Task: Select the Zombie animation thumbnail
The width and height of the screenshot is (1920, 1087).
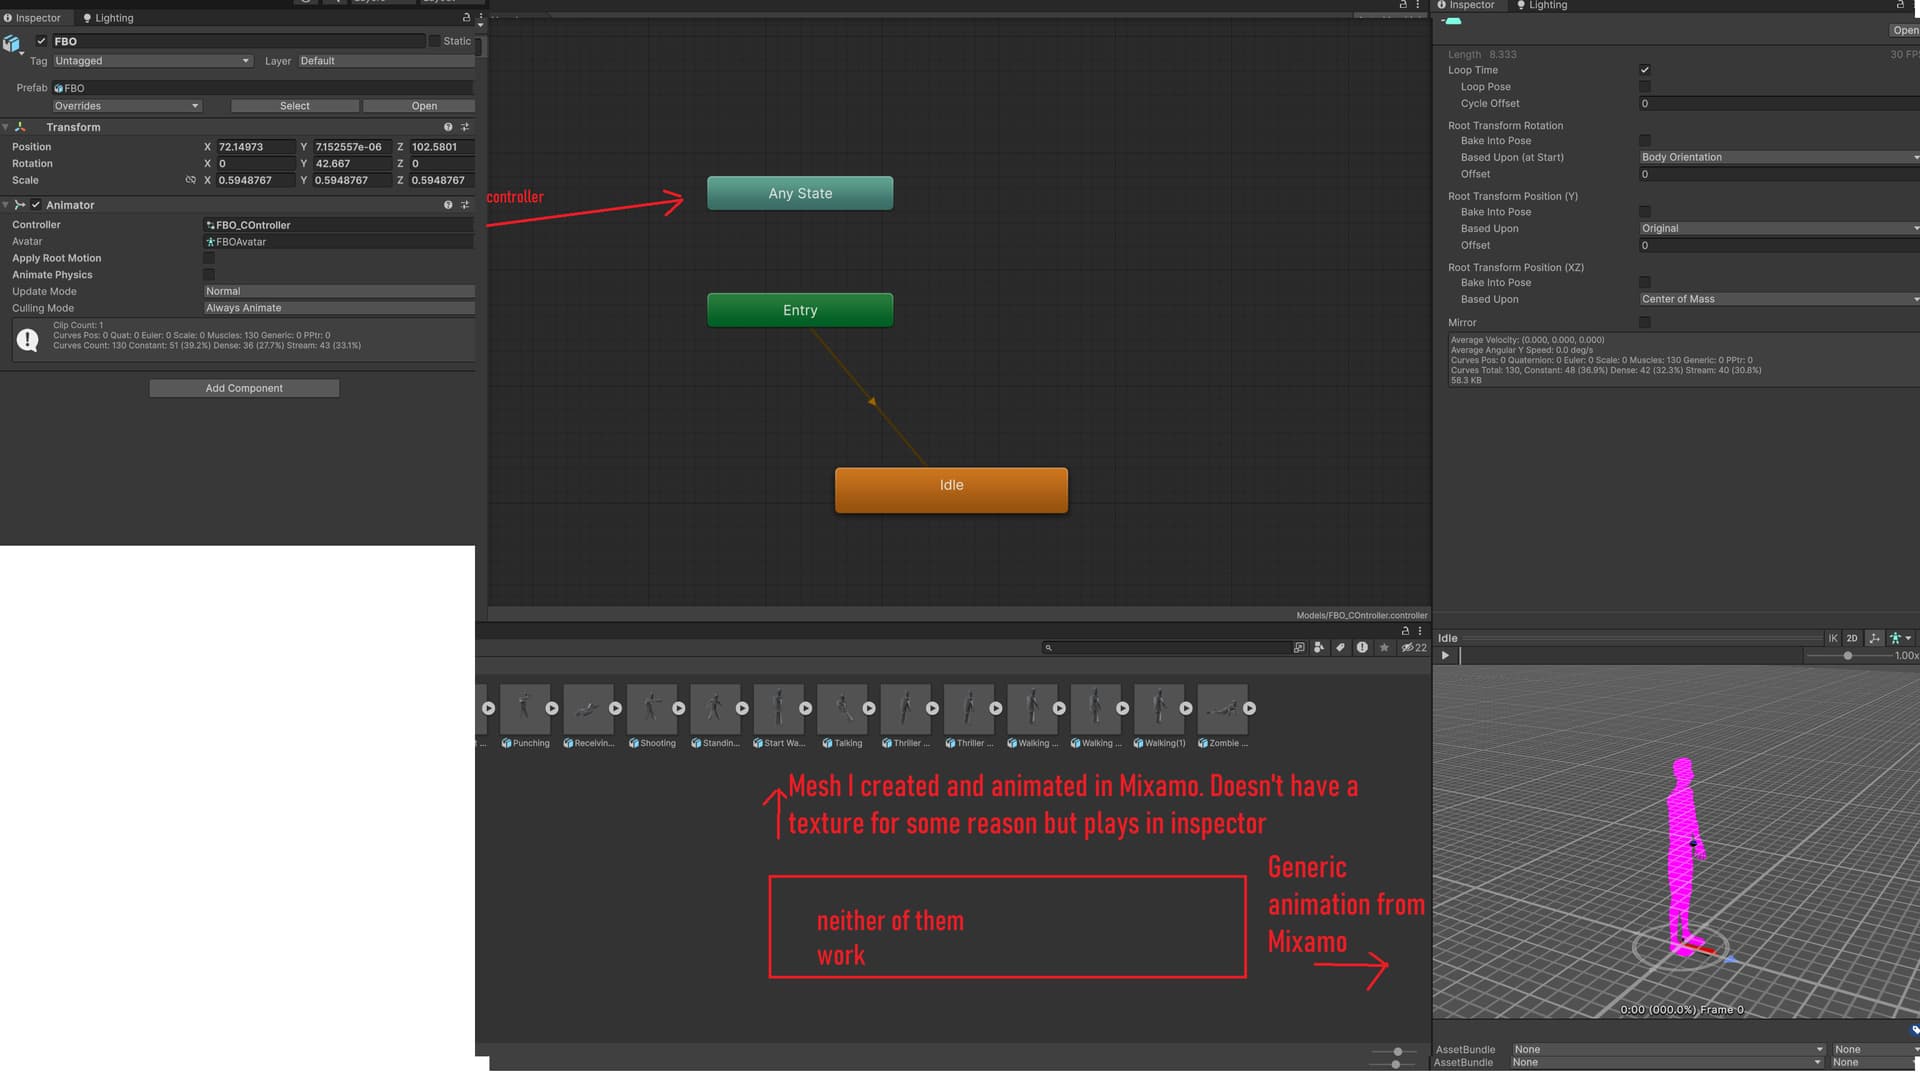Action: pyautogui.click(x=1222, y=708)
